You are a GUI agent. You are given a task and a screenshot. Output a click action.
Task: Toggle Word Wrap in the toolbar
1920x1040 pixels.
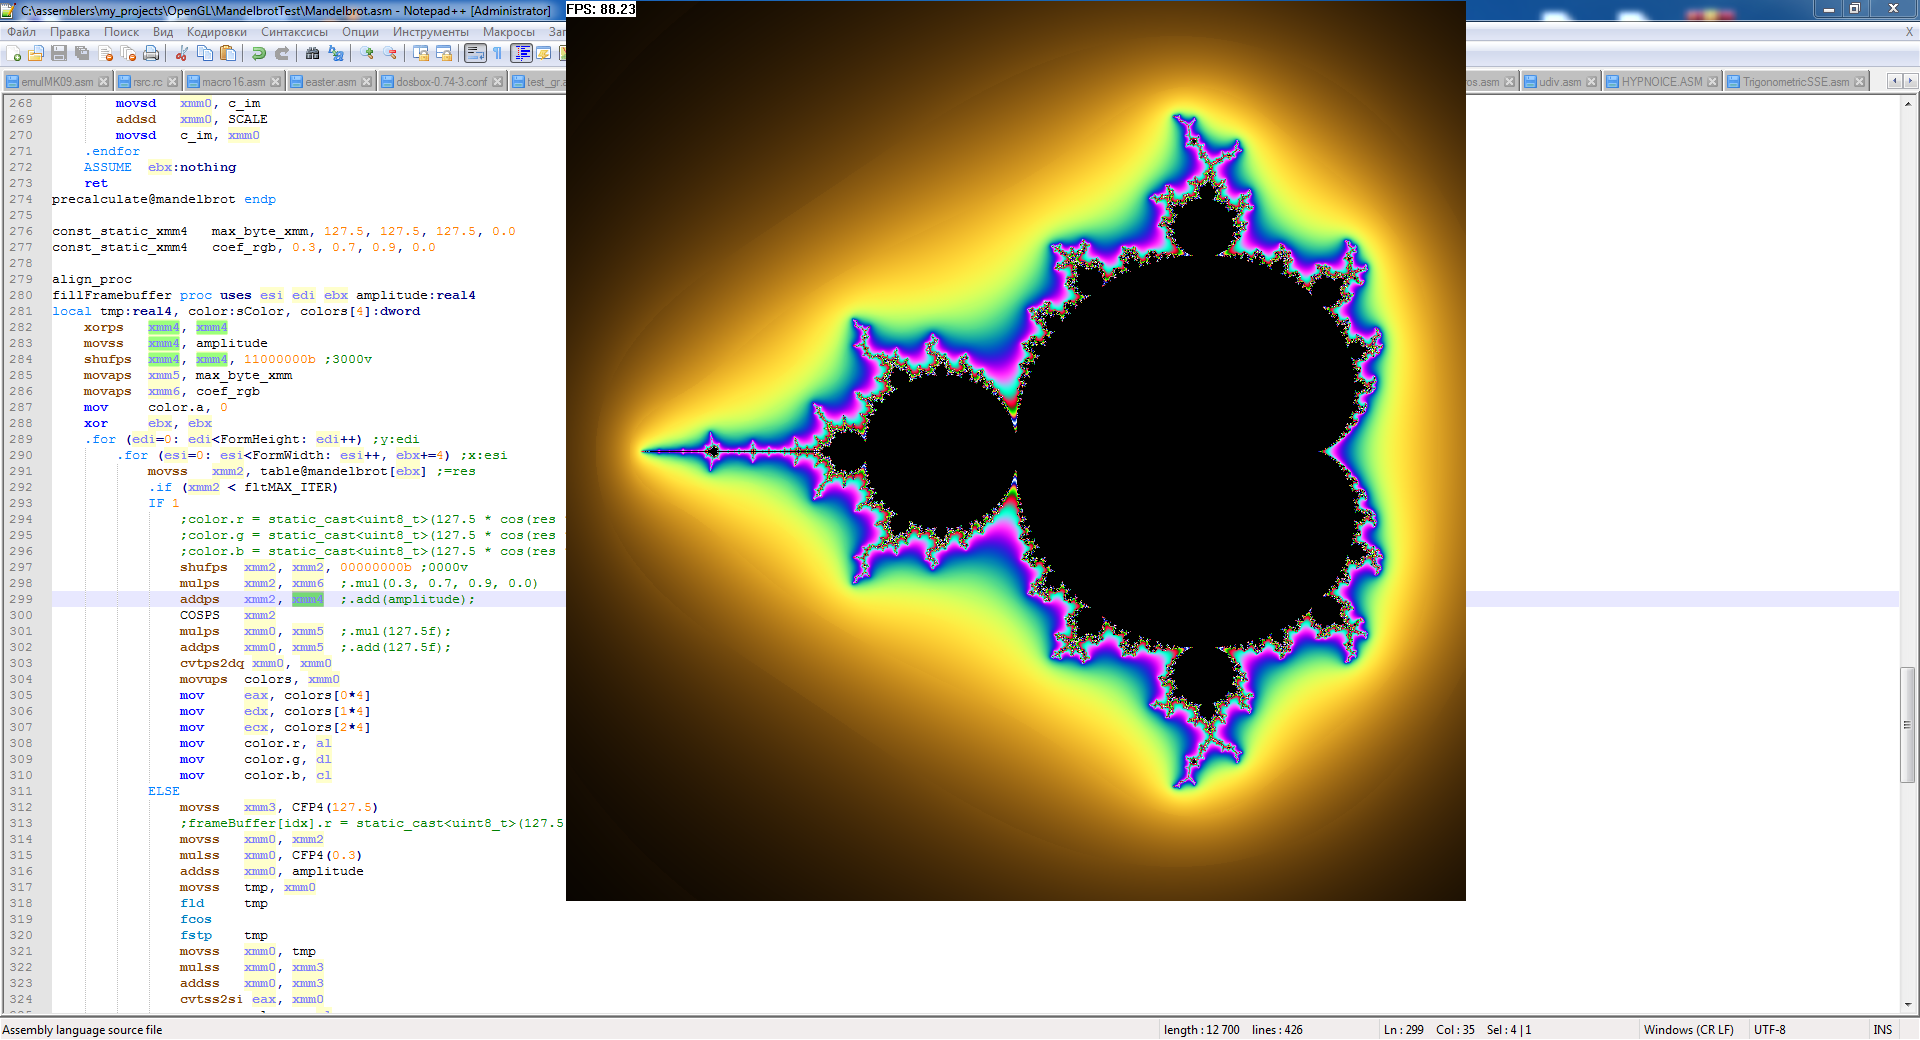(x=475, y=54)
